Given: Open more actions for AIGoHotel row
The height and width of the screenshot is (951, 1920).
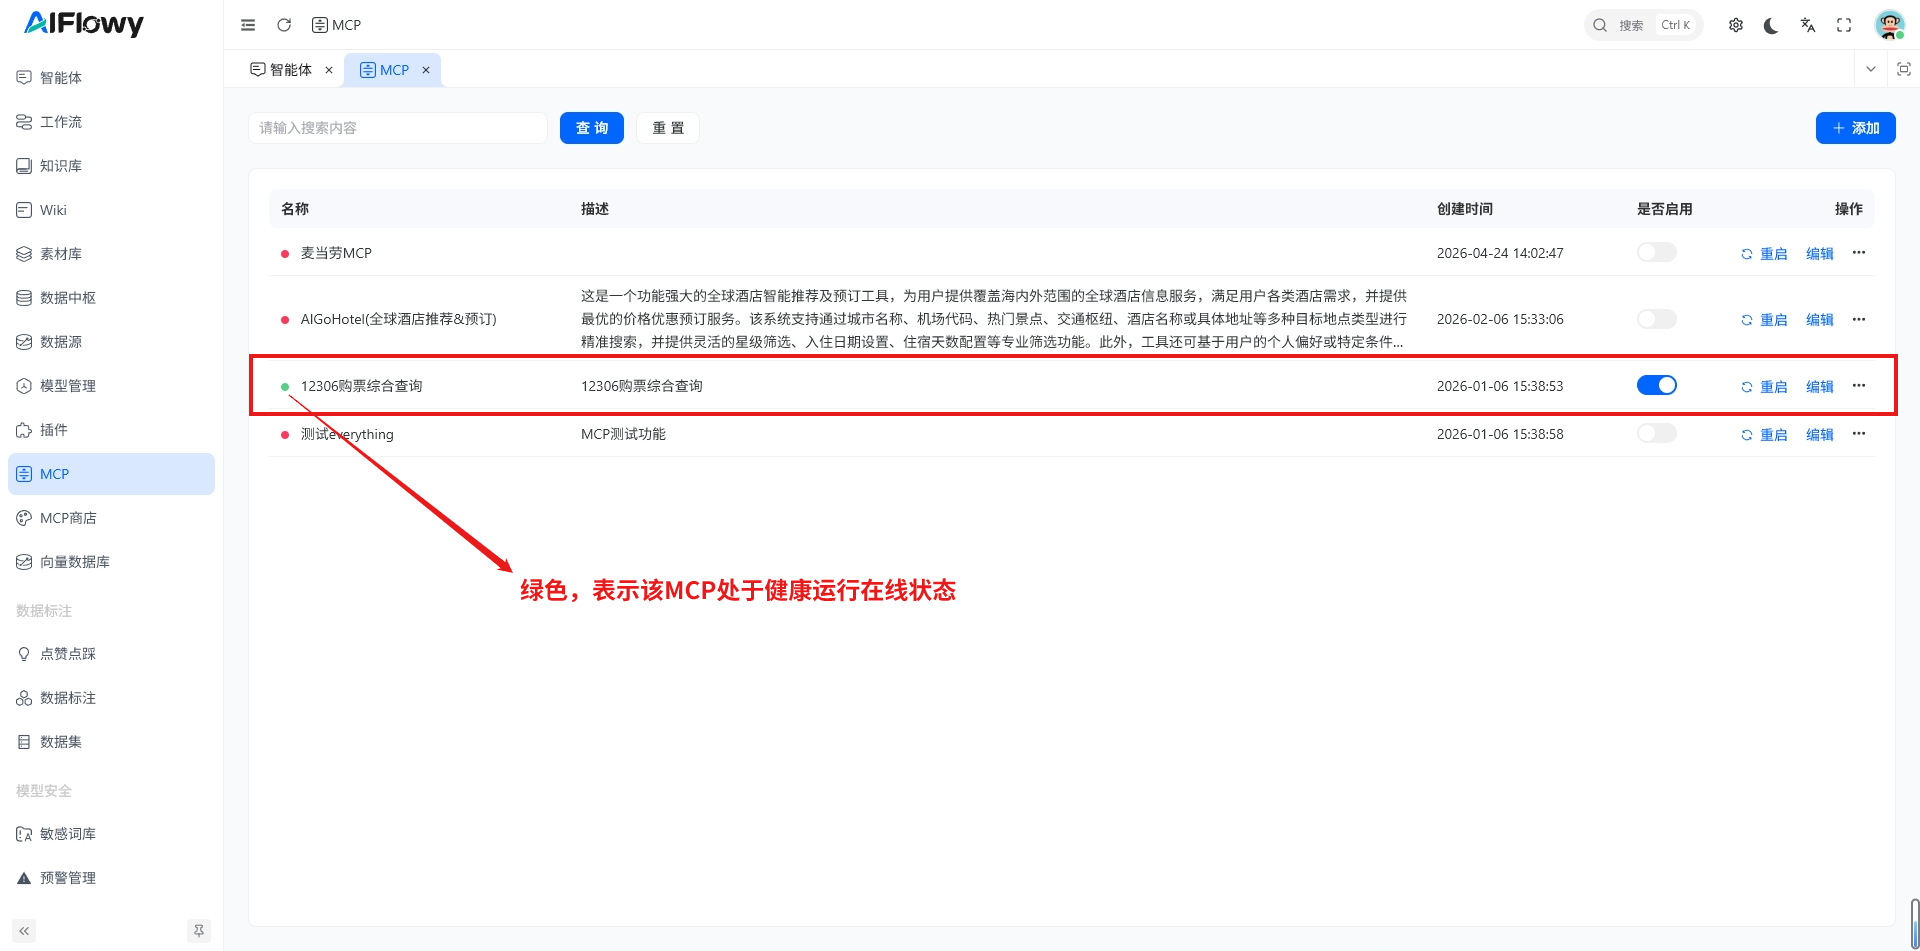Looking at the screenshot, I should pyautogui.click(x=1859, y=319).
